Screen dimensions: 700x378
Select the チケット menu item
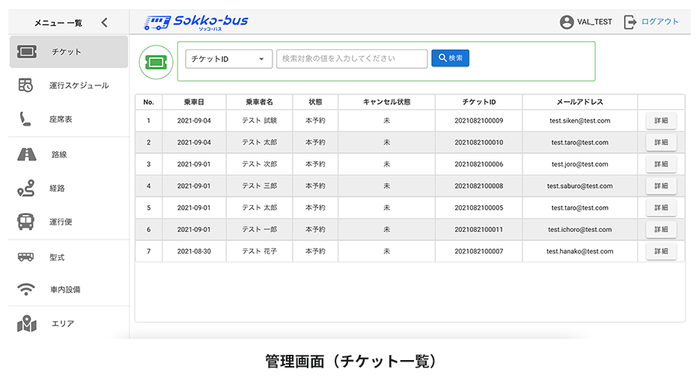68,52
